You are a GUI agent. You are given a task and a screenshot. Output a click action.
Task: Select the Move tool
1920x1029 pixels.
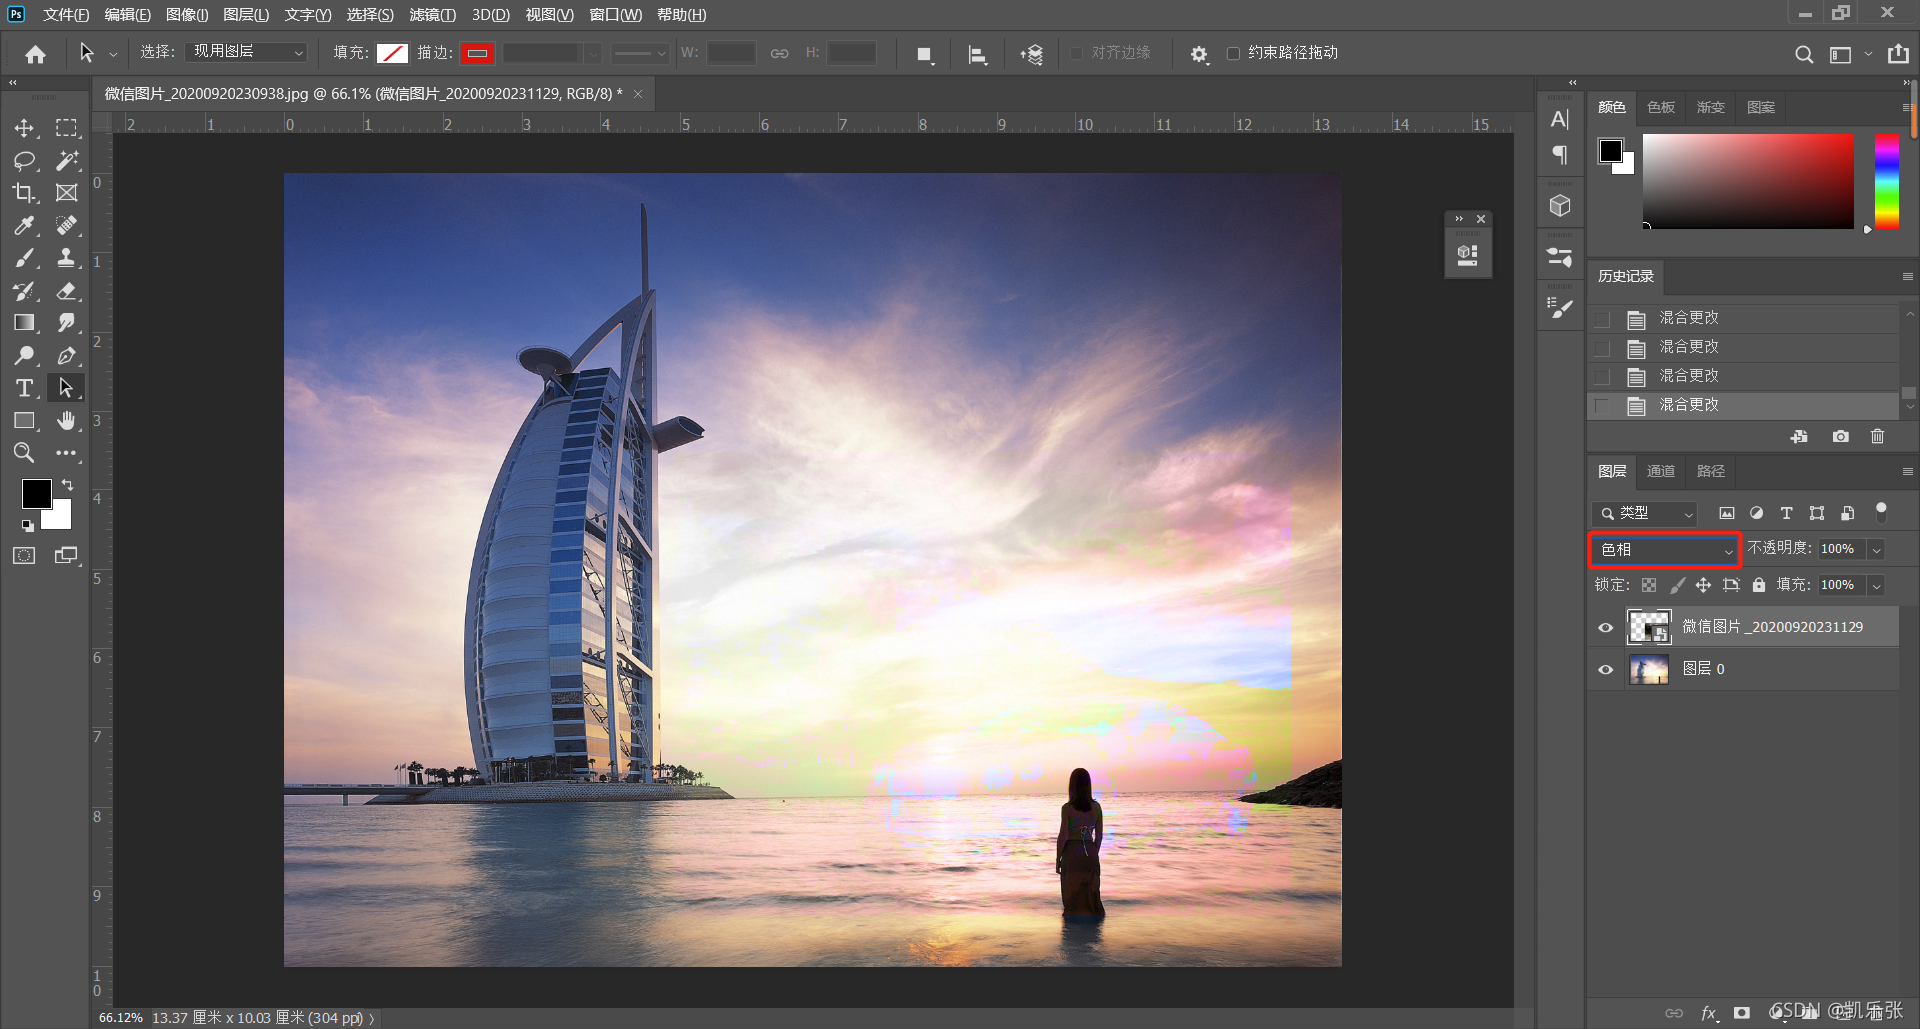click(24, 128)
